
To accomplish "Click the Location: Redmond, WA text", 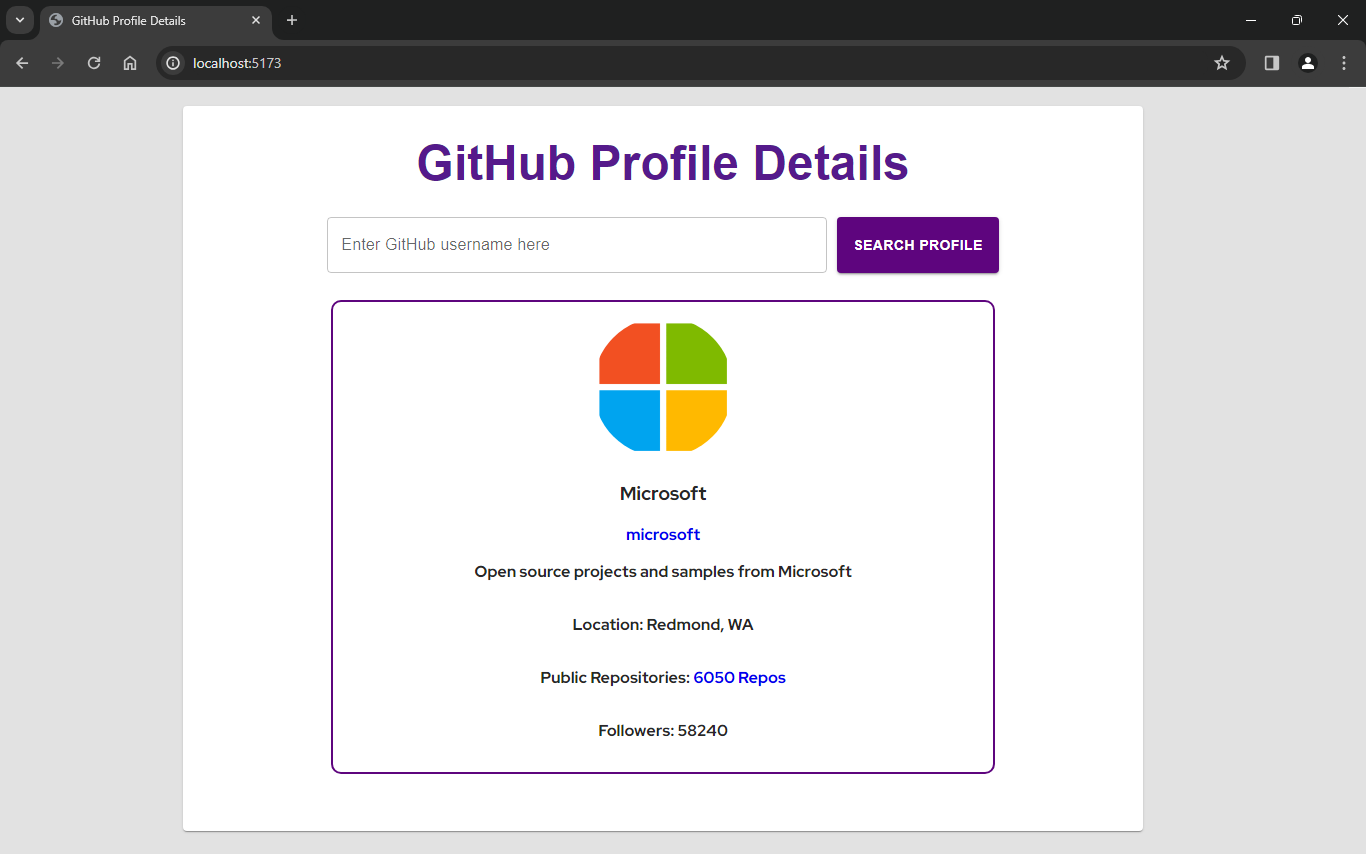I will pos(663,625).
